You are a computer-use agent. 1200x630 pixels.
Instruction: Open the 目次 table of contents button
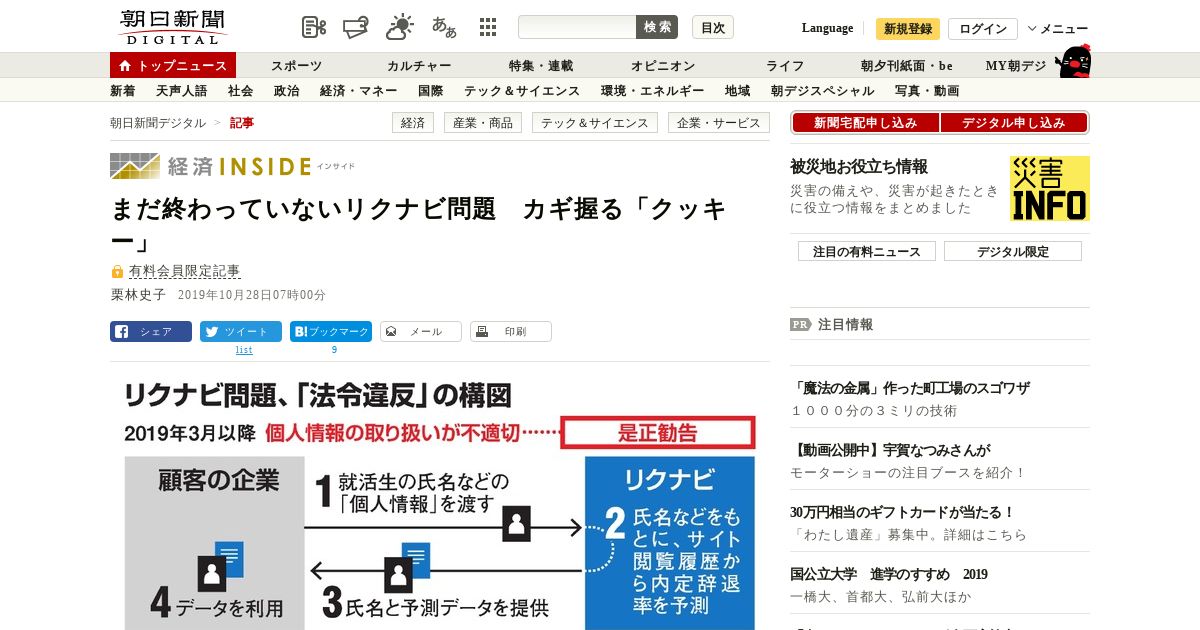pos(713,27)
